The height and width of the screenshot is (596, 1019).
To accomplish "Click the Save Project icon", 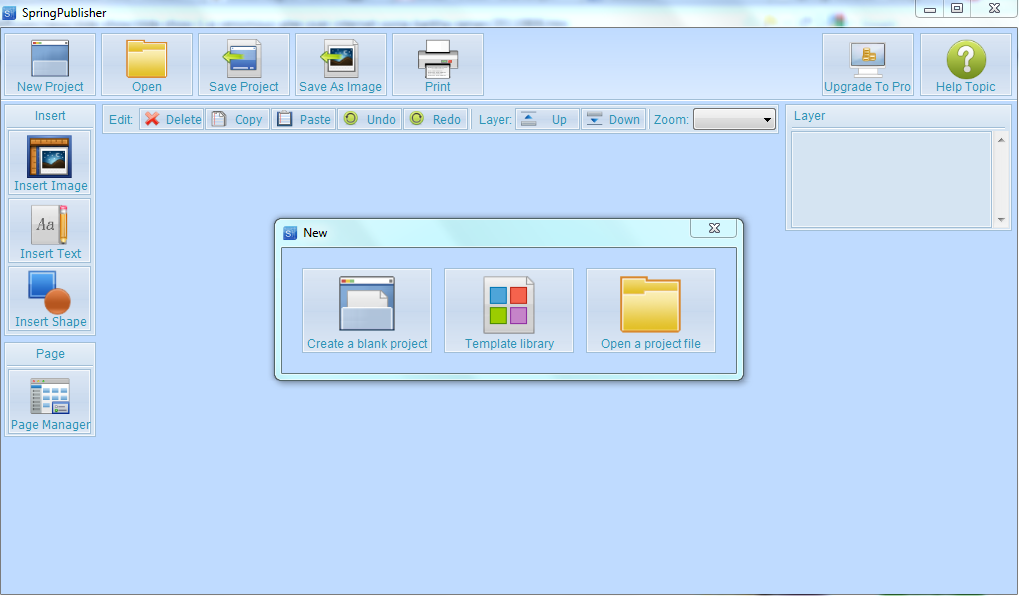I will [244, 64].
